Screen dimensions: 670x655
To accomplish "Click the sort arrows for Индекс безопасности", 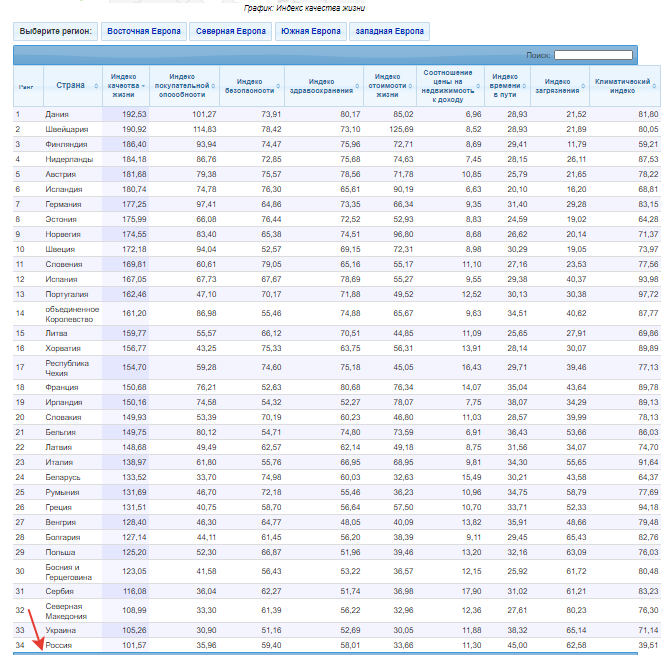I will (277, 86).
